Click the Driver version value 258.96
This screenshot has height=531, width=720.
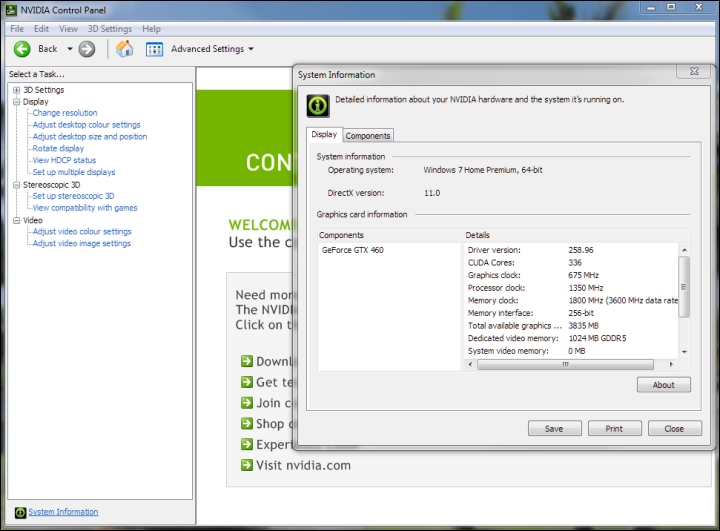[581, 250]
